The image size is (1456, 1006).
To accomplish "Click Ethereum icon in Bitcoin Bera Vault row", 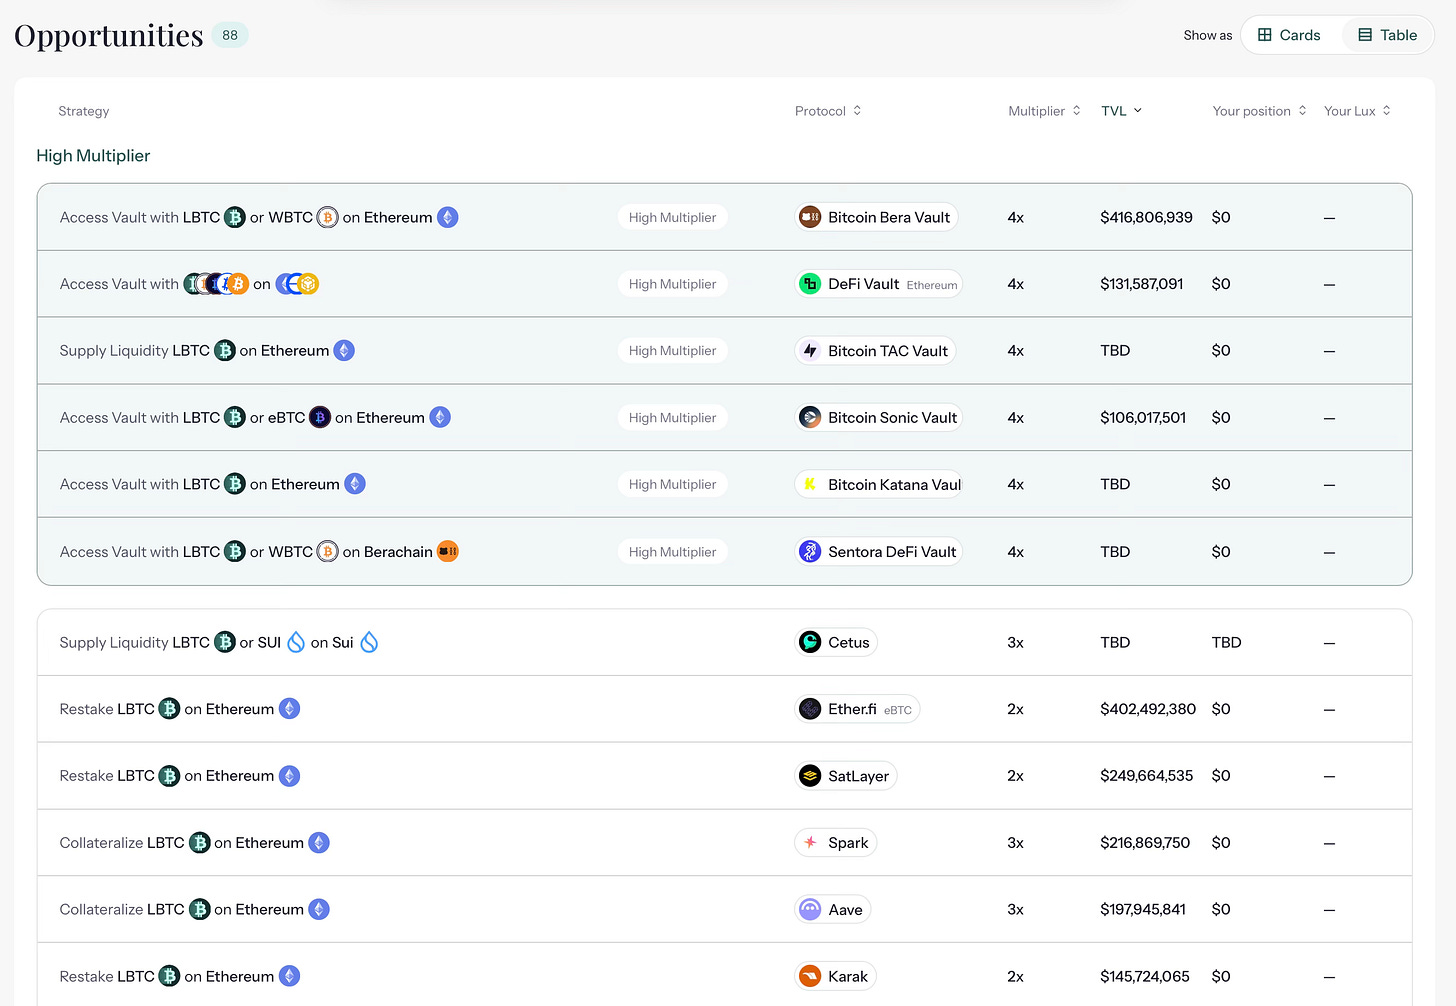I will tap(448, 217).
